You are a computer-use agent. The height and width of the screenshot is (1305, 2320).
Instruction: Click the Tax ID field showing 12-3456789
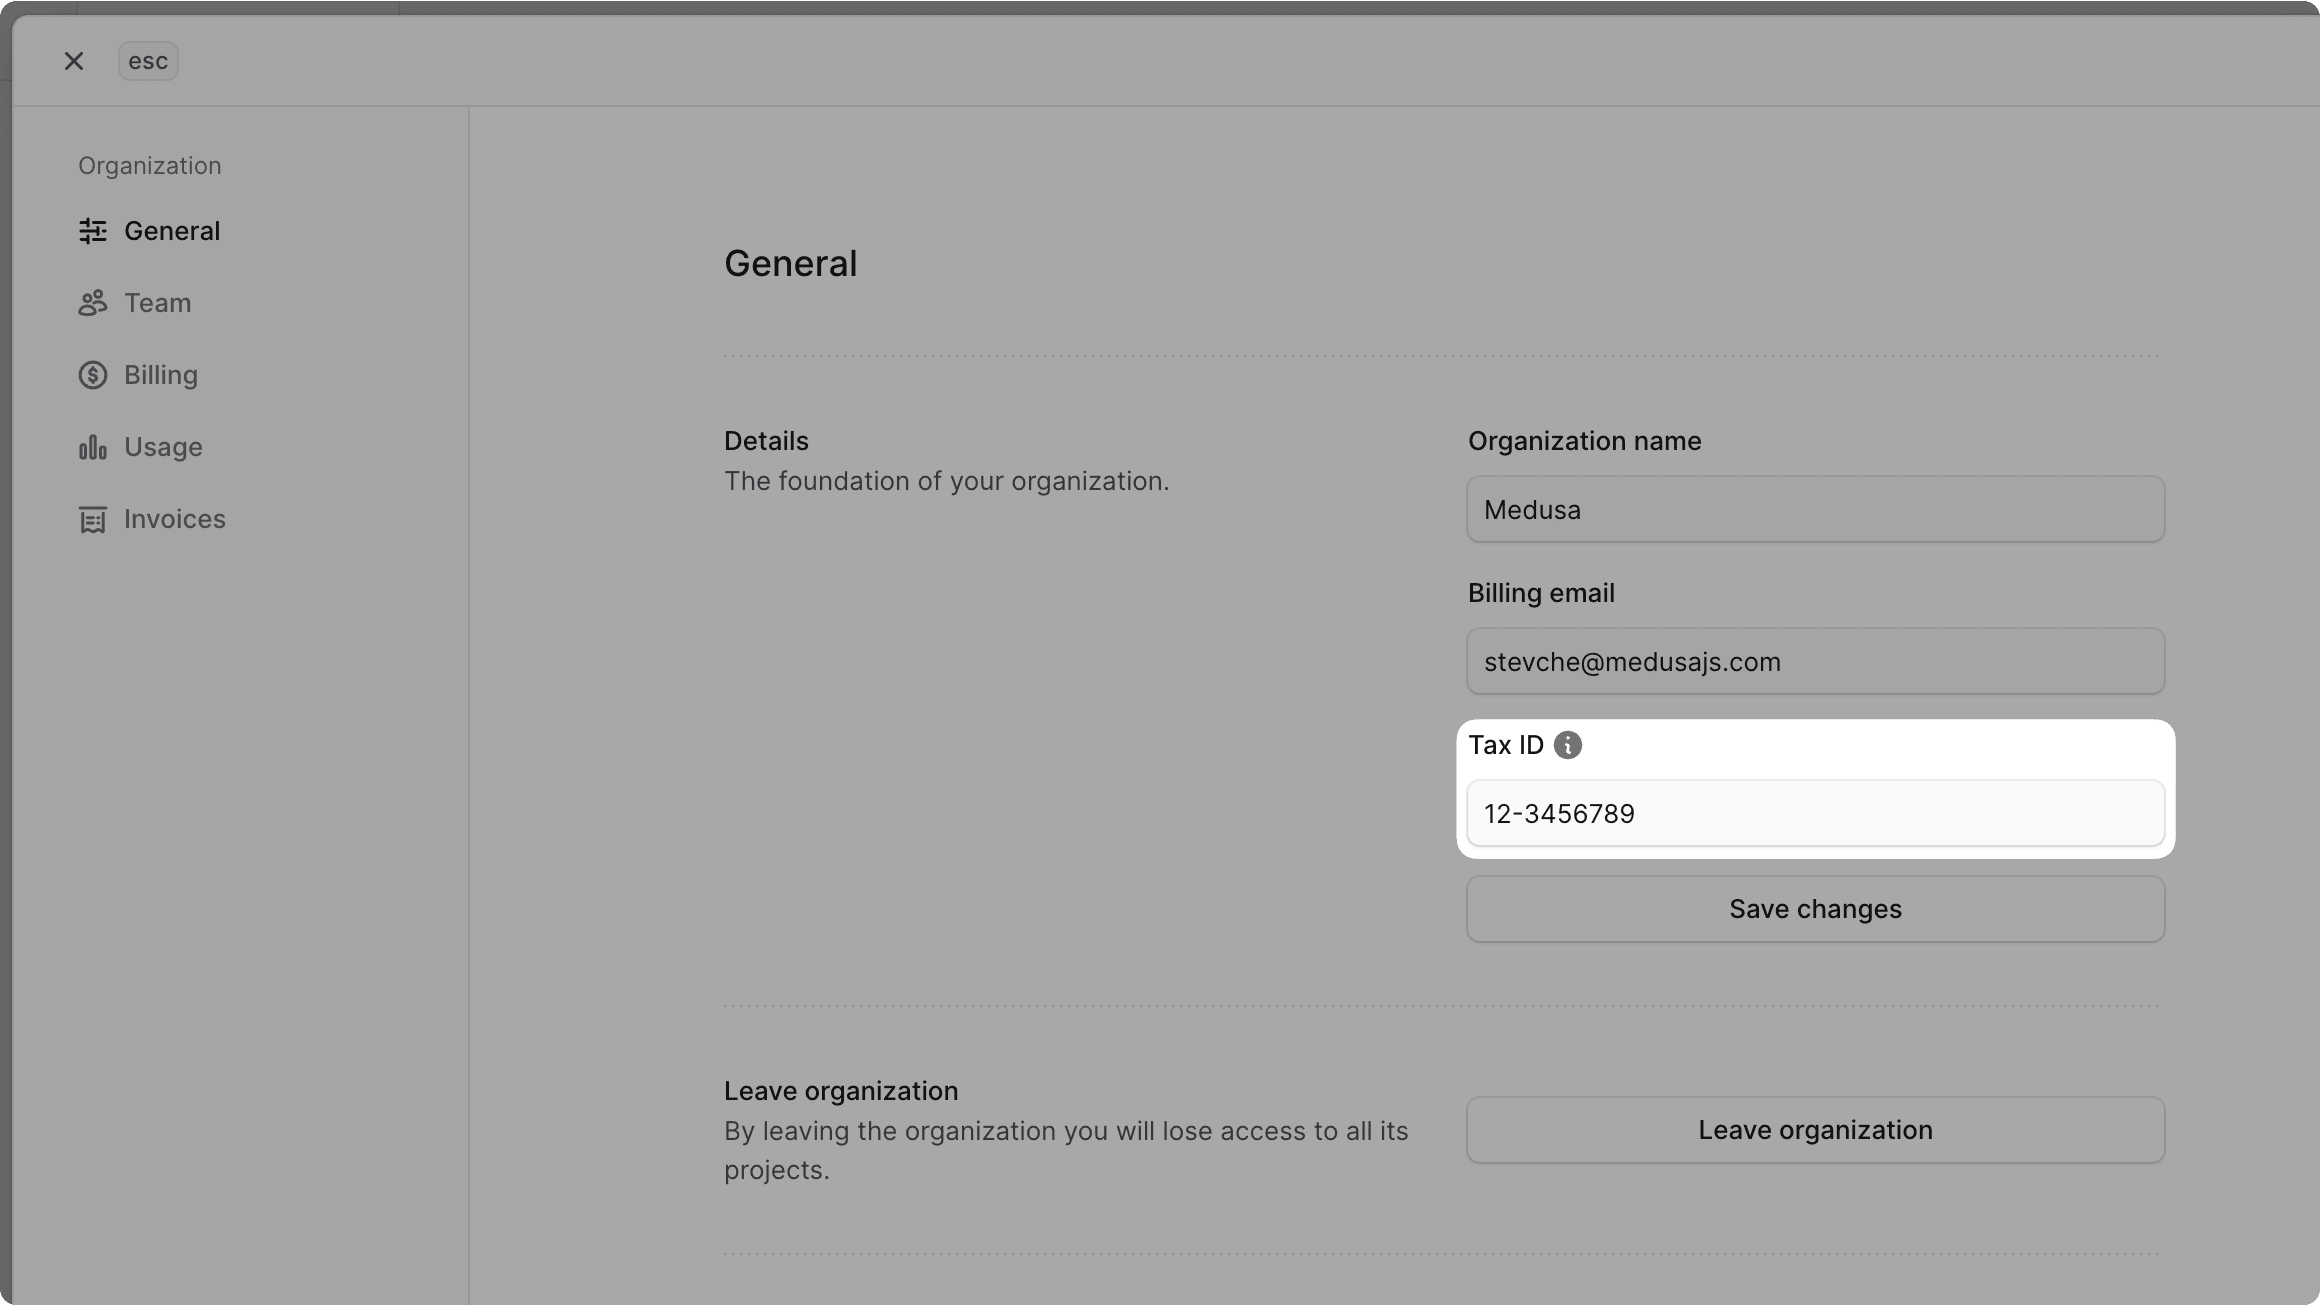1815,813
